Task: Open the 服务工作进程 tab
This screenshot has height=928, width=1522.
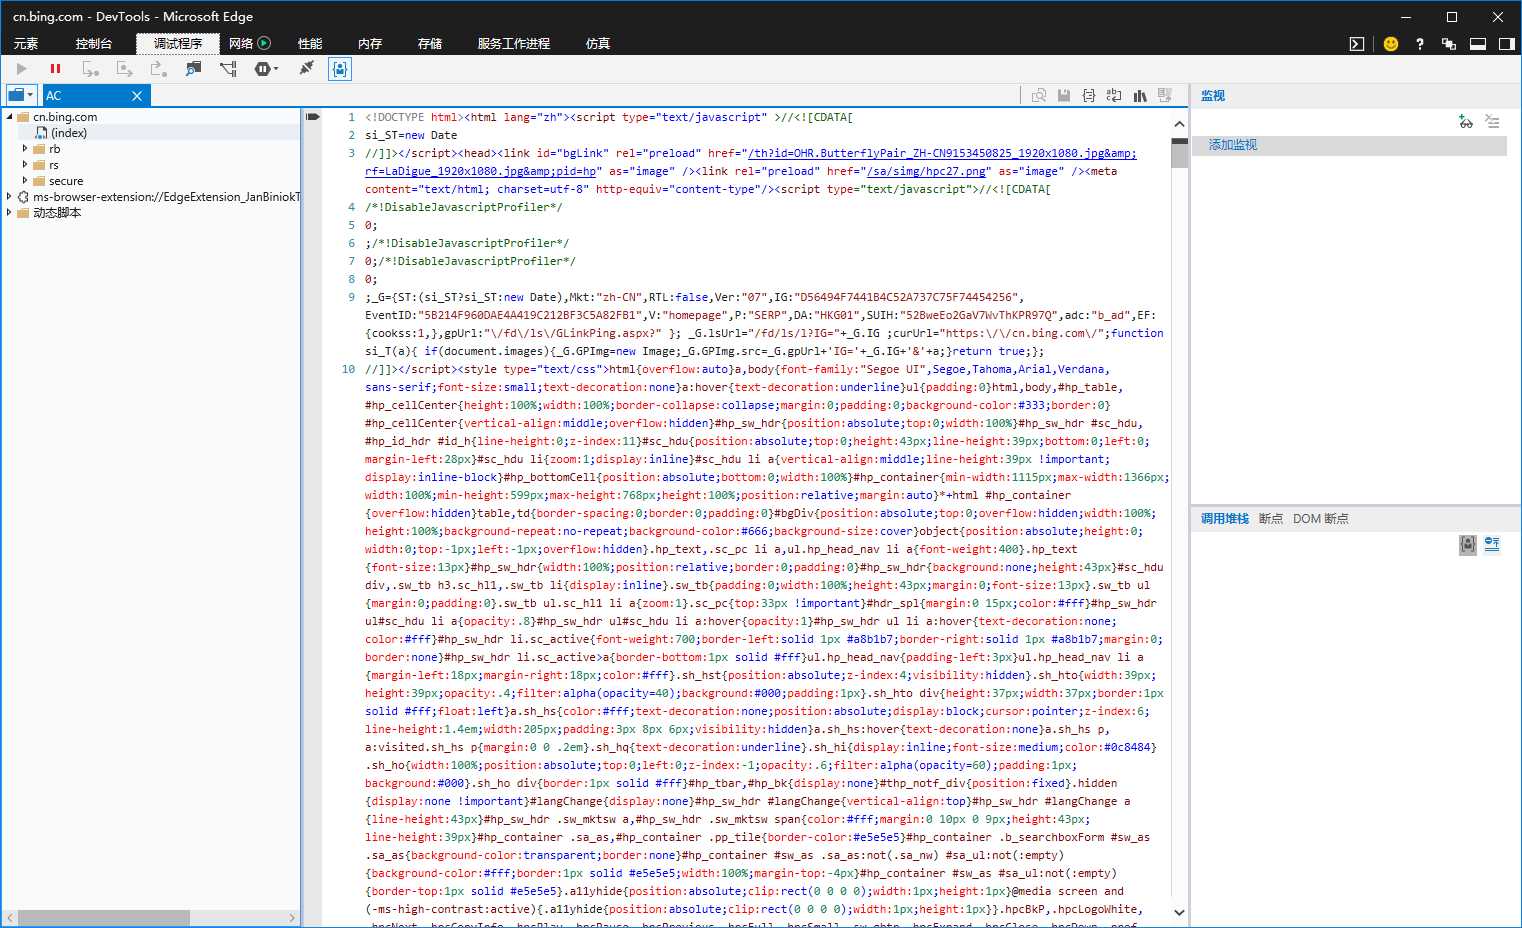Action: pos(514,44)
